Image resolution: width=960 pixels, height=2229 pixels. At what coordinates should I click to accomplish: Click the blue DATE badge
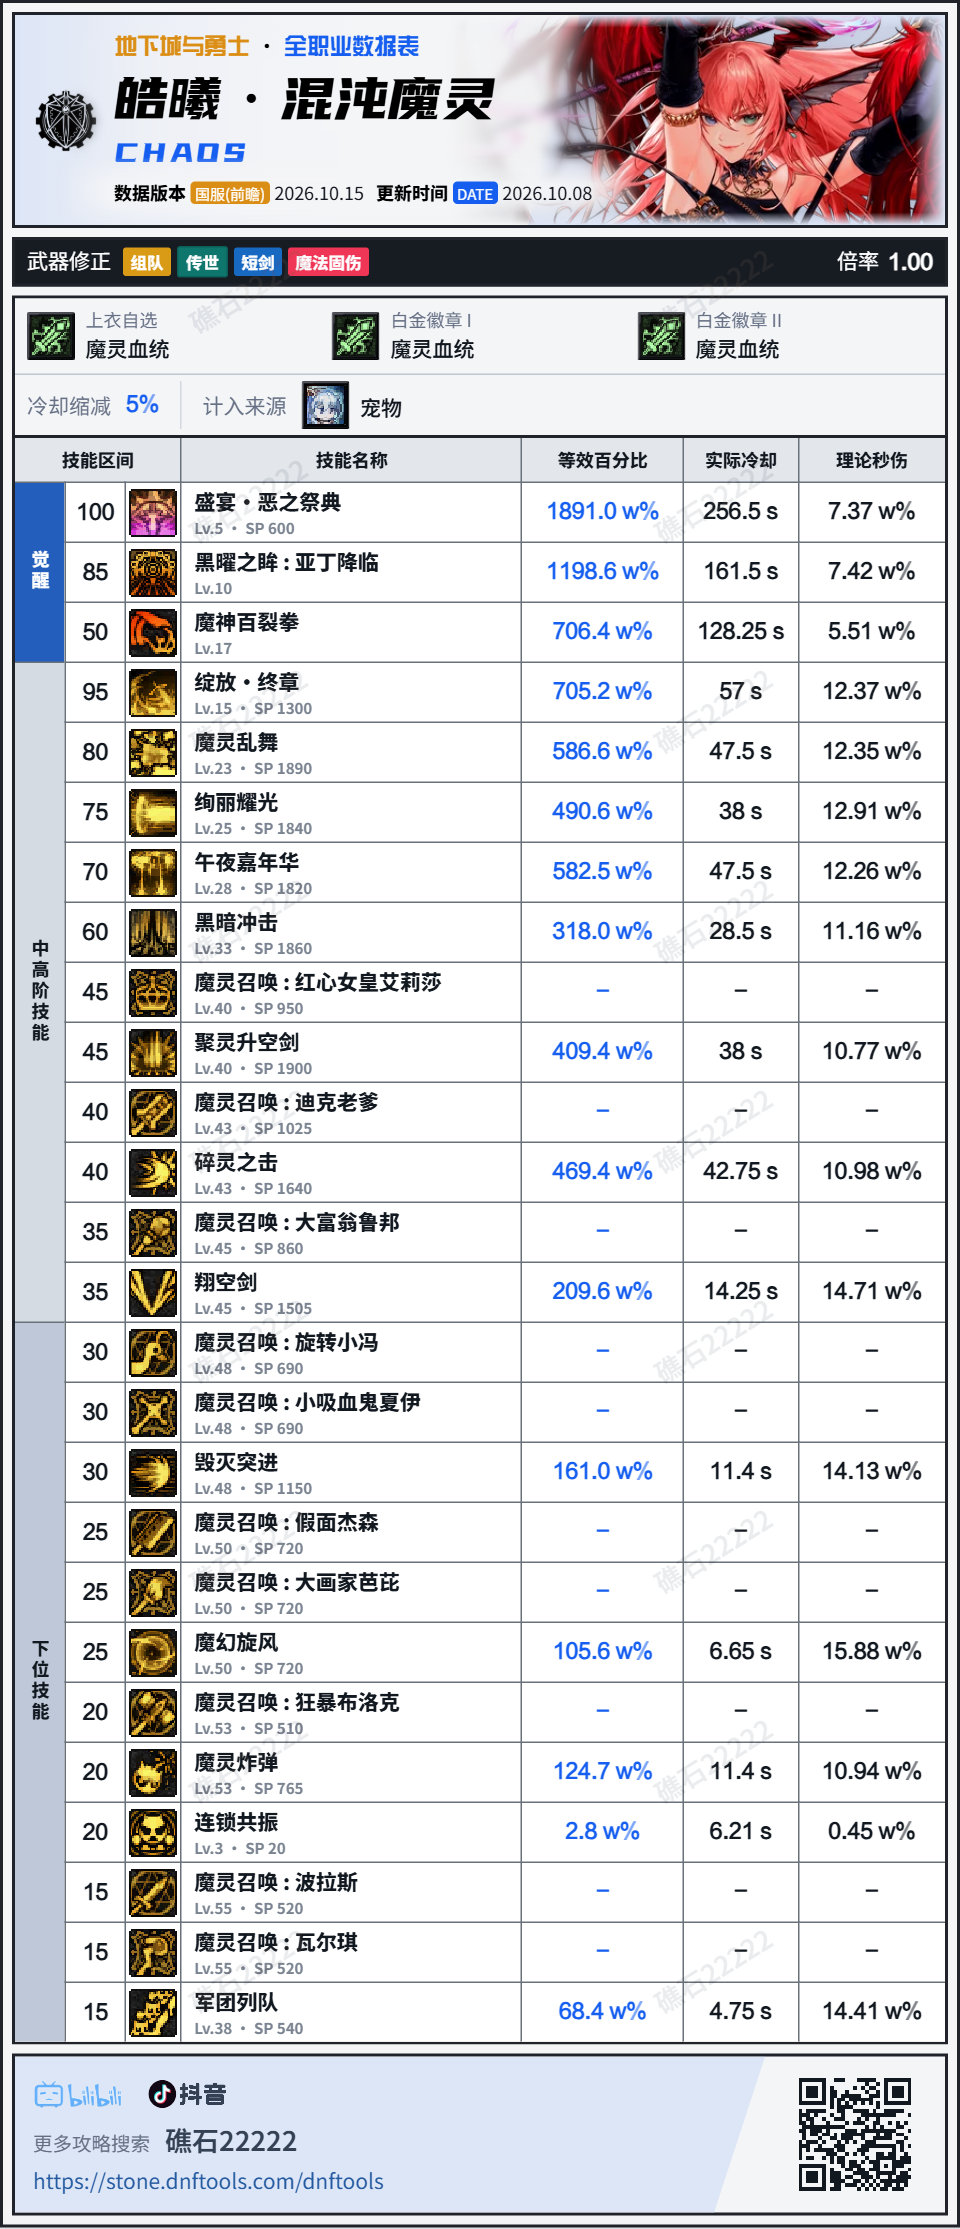click(x=475, y=194)
